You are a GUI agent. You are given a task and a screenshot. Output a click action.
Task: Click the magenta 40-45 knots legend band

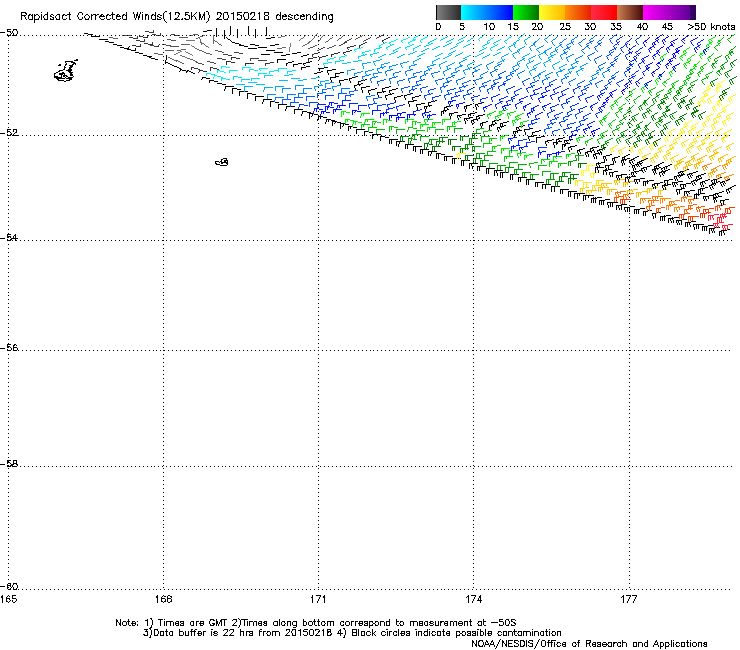656,12
